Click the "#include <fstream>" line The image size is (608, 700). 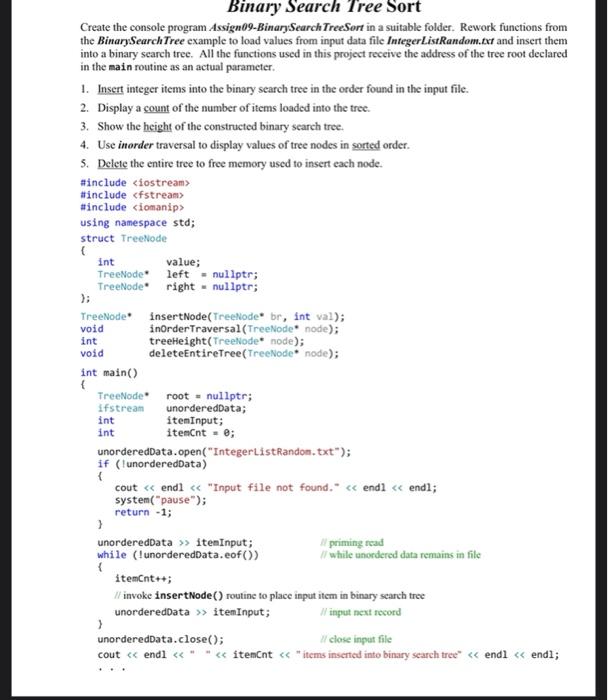coord(132,195)
